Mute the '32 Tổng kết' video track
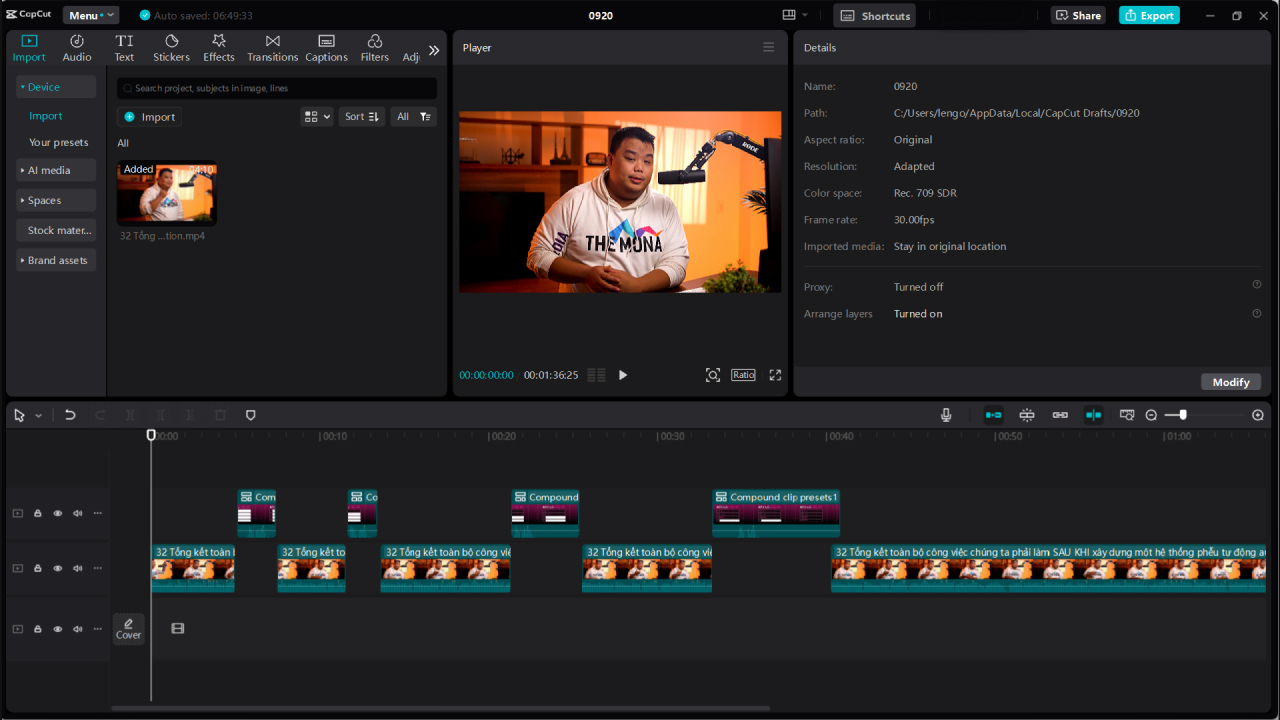Viewport: 1280px width, 720px height. point(77,568)
